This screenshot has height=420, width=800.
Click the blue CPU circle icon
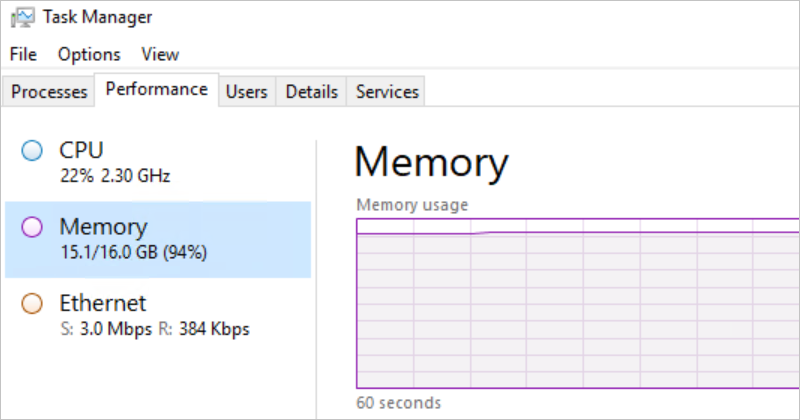pos(32,151)
